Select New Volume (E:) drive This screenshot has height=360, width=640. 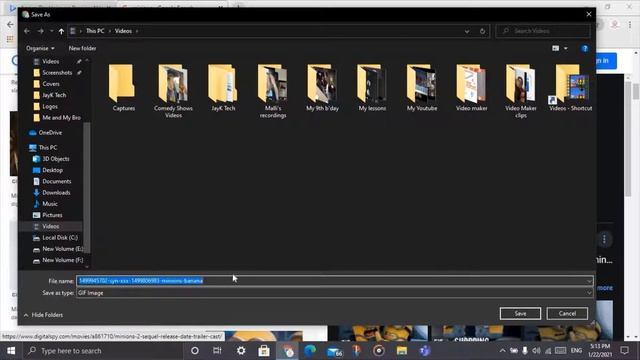(x=62, y=249)
